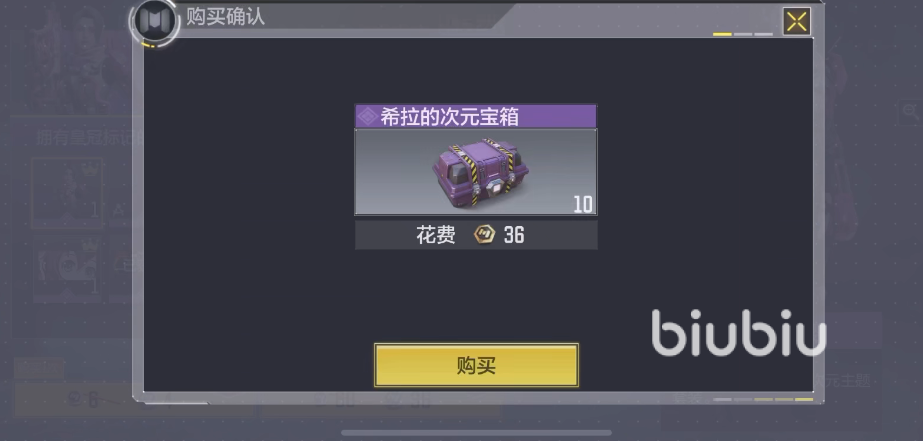Click the dimmed upper crown character thumbnail
The image size is (923, 441).
pos(67,193)
